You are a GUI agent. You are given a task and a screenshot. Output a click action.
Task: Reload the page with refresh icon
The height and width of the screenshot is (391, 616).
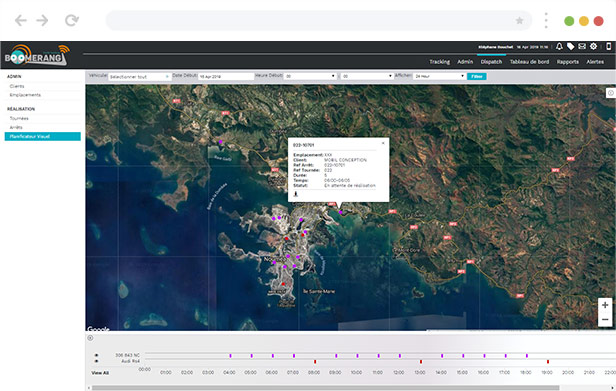(x=72, y=20)
